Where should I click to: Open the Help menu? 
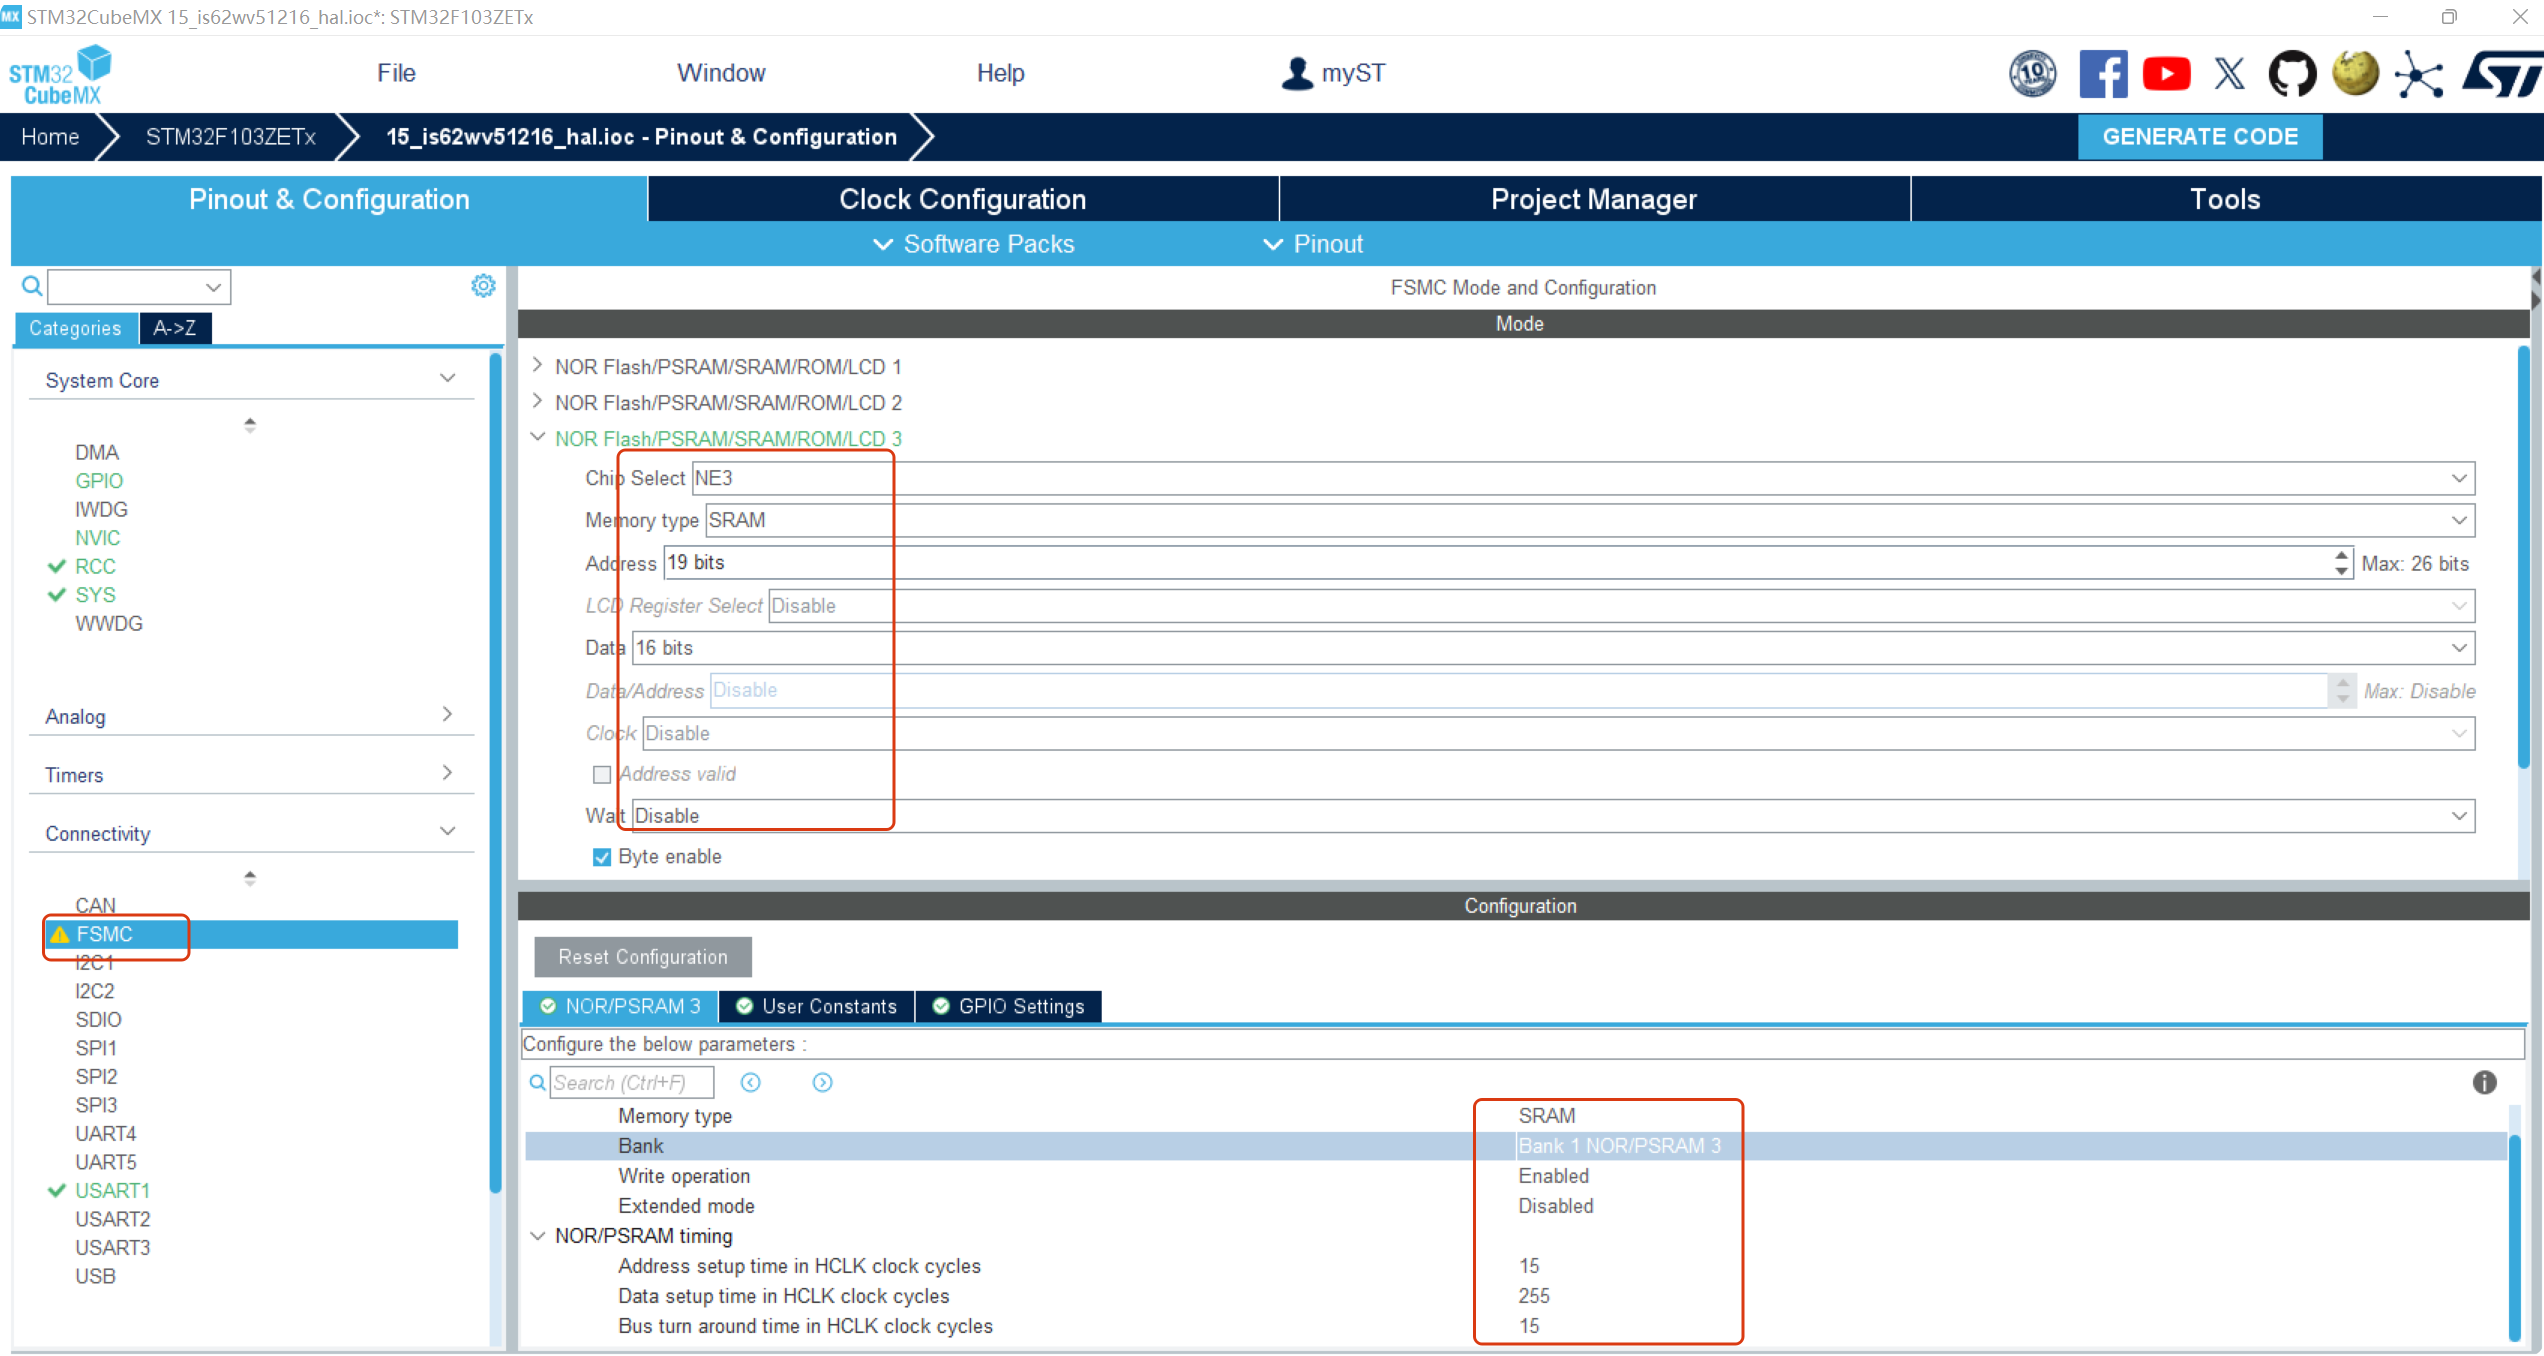pos(1000,73)
